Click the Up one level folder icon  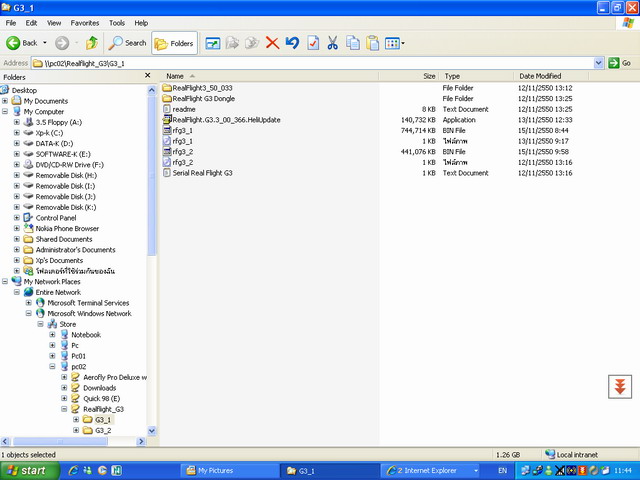[92, 43]
